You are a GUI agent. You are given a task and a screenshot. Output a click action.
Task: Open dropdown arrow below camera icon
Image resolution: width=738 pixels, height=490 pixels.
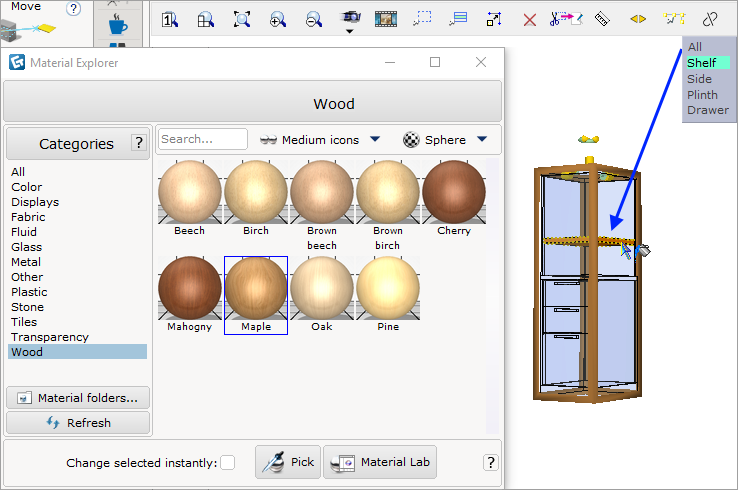(350, 32)
